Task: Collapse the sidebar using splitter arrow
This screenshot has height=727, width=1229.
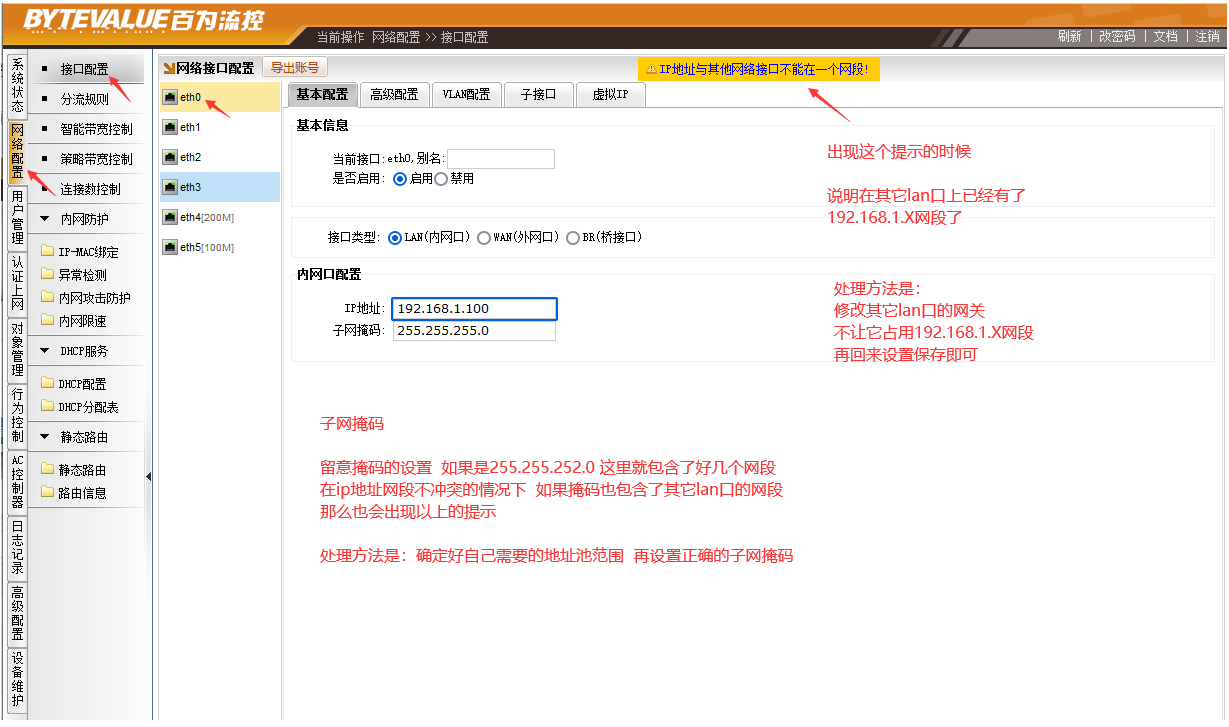Action: pos(149,477)
